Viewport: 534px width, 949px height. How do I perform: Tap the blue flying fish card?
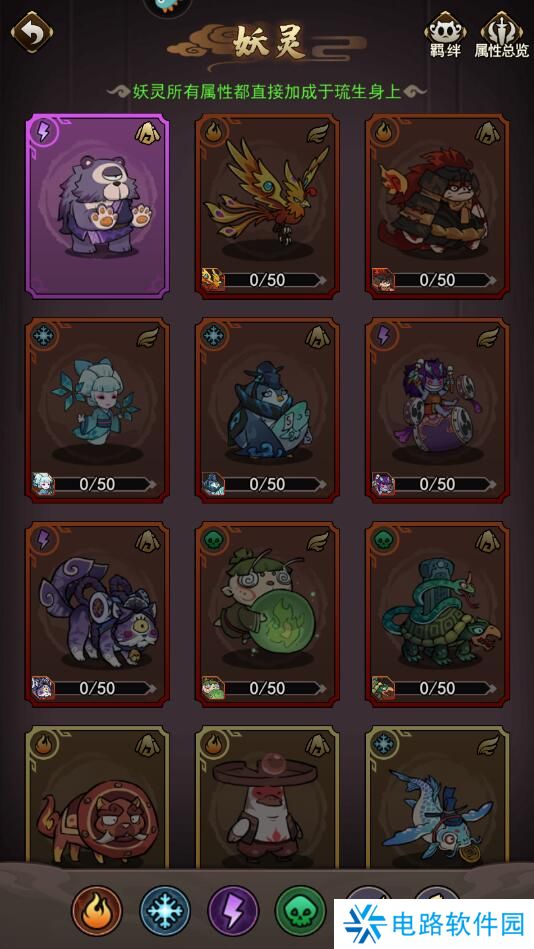pos(437,798)
